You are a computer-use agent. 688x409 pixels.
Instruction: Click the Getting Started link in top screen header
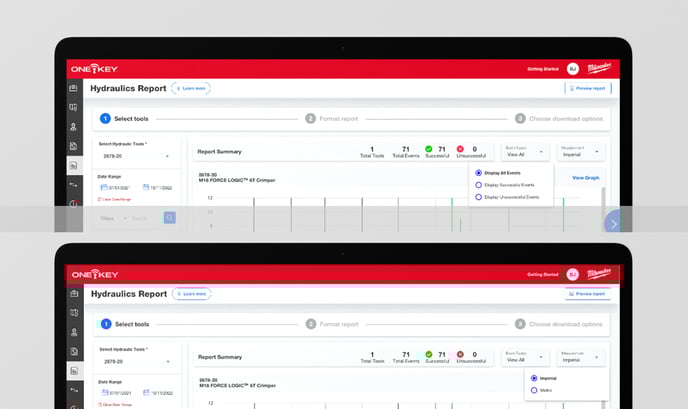click(543, 69)
